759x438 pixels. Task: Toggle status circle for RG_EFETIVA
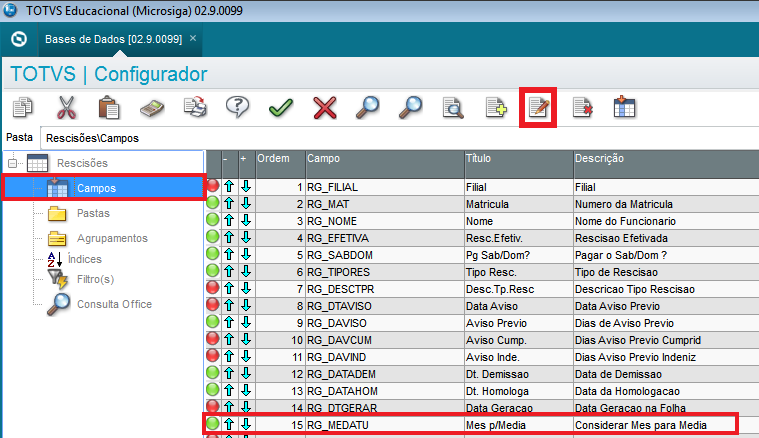point(213,237)
